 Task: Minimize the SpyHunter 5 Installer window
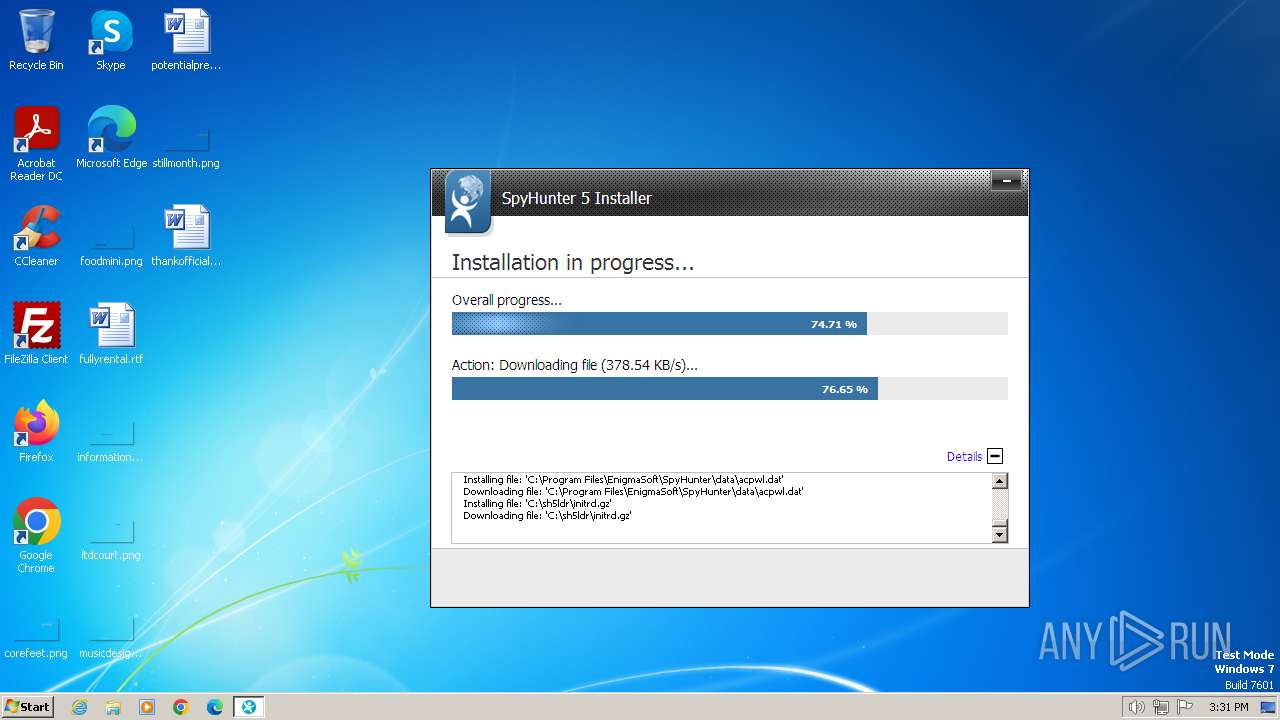tap(1006, 181)
